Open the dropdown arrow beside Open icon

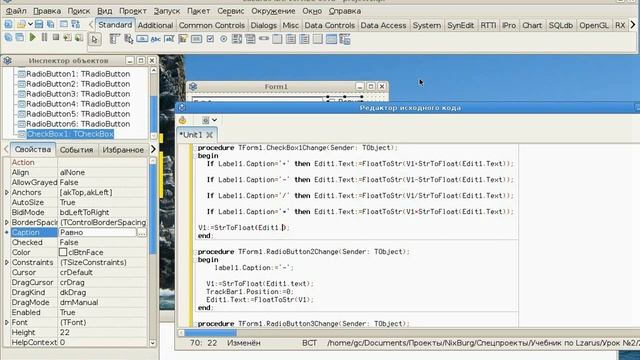tap(30, 24)
